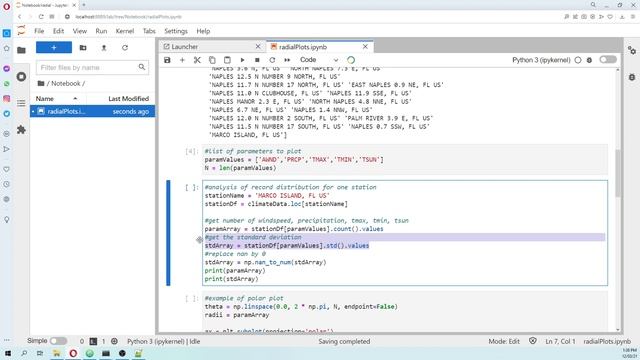Open the Tabs menu

[x=149, y=31]
